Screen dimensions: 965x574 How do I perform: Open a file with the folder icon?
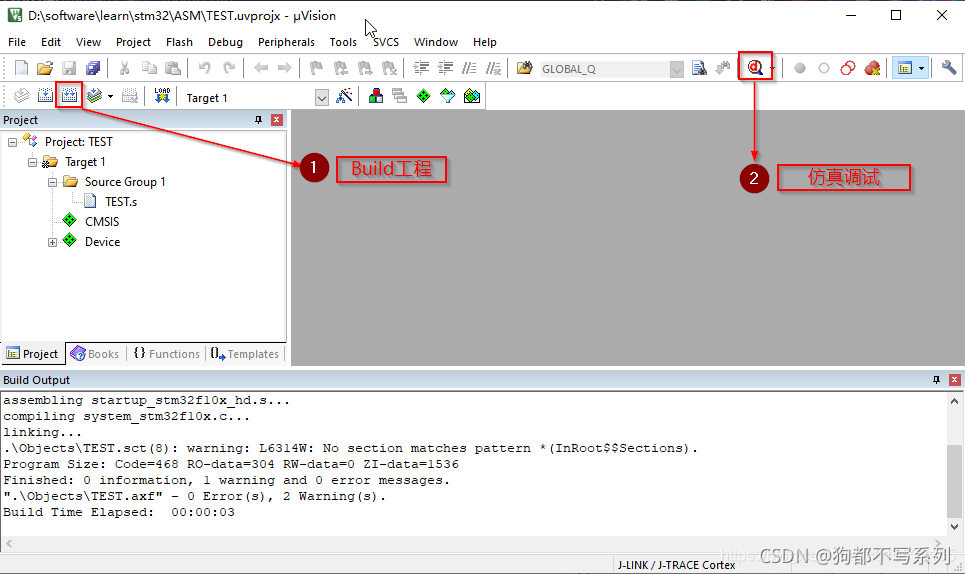coord(44,68)
